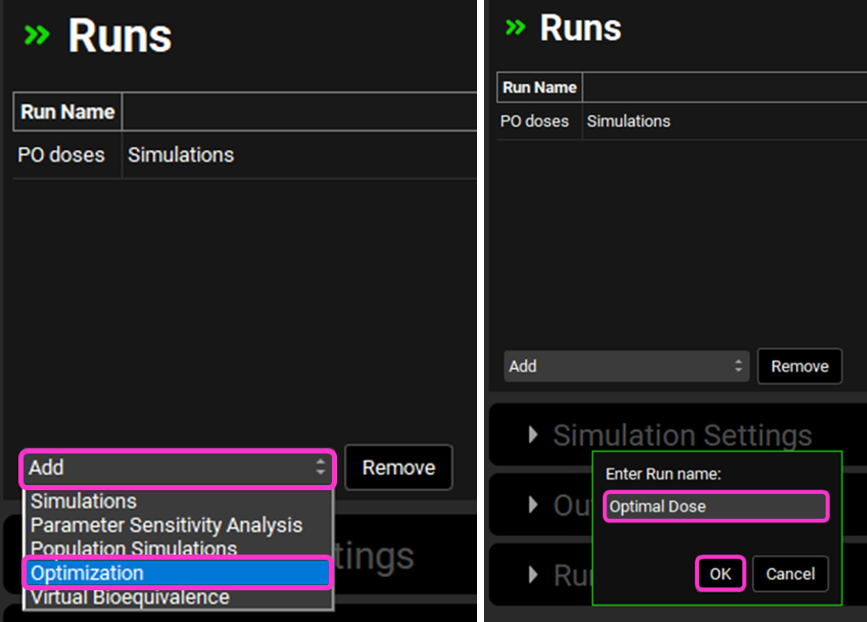Image resolution: width=867 pixels, height=622 pixels.
Task: Click the run name field containing Optimal Dose
Action: pyautogui.click(x=715, y=506)
